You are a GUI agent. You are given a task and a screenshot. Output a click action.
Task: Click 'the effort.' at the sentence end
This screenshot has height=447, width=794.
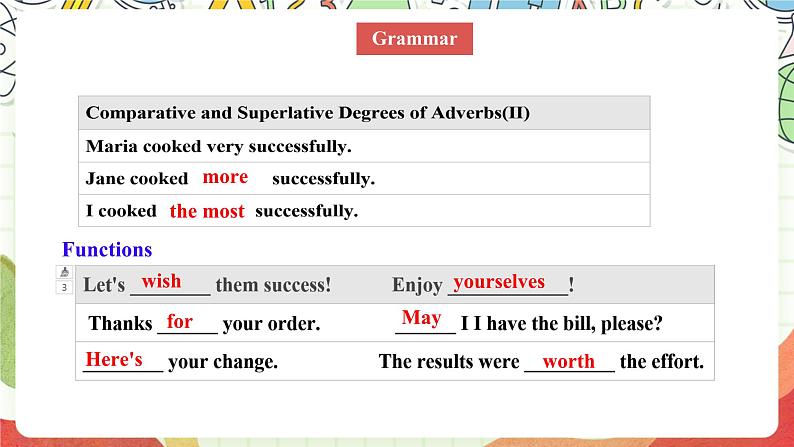point(661,362)
